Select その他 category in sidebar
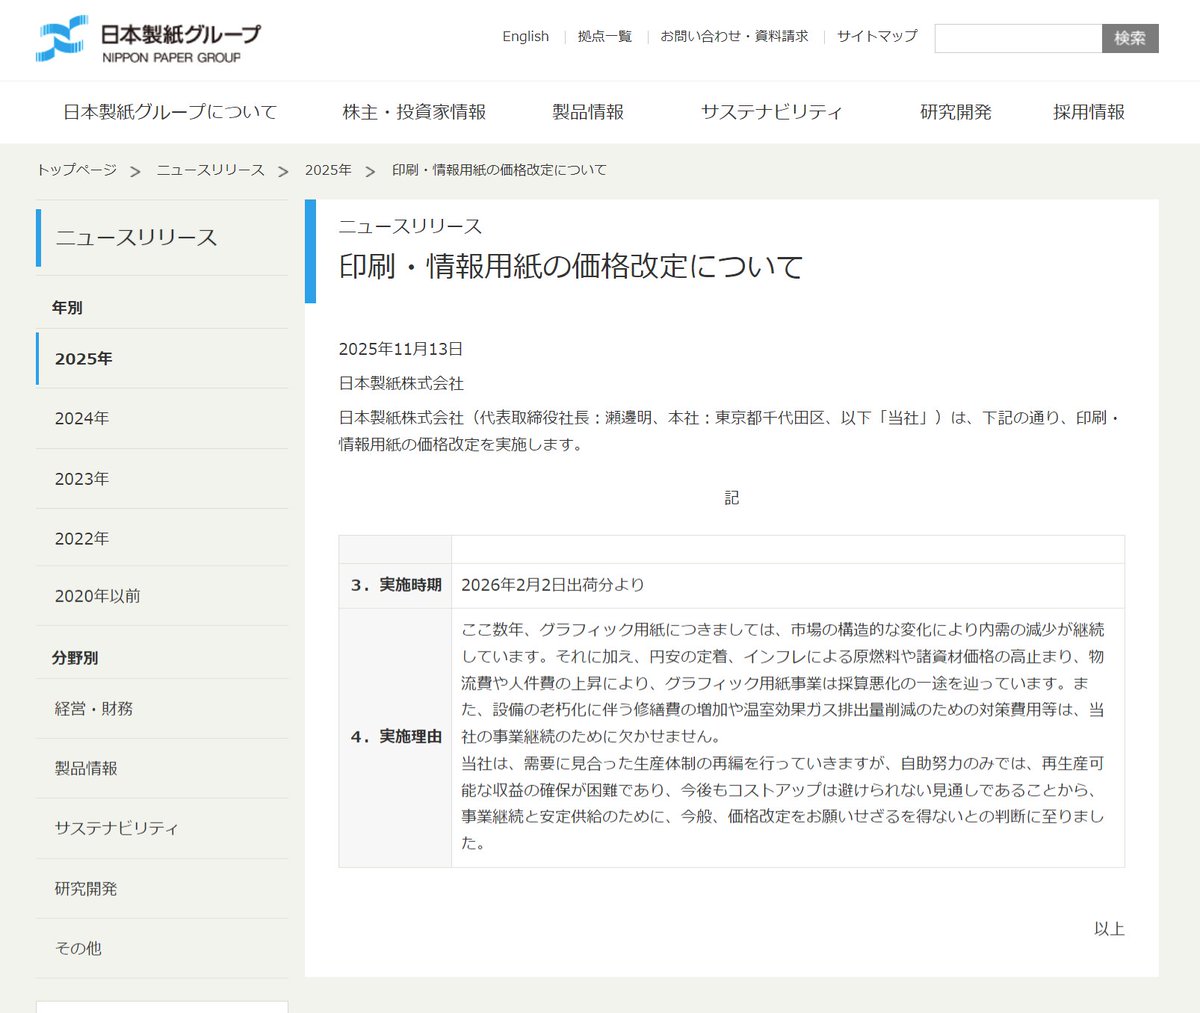 (162, 948)
